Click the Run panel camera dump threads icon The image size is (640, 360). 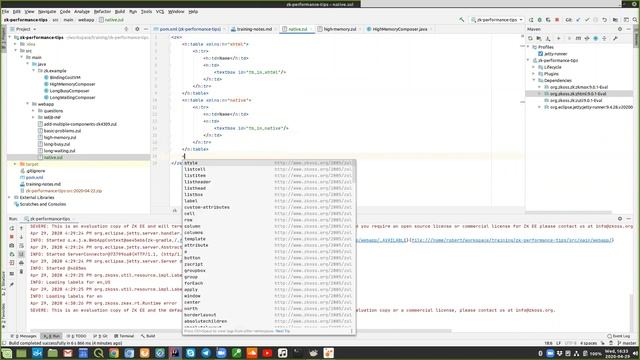(x=11, y=246)
